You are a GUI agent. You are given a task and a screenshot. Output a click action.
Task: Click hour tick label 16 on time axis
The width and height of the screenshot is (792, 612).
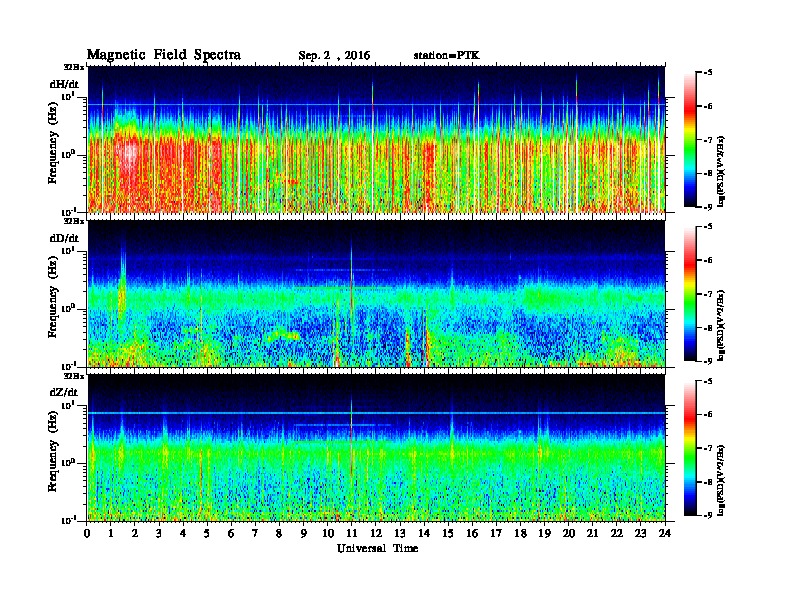[472, 534]
